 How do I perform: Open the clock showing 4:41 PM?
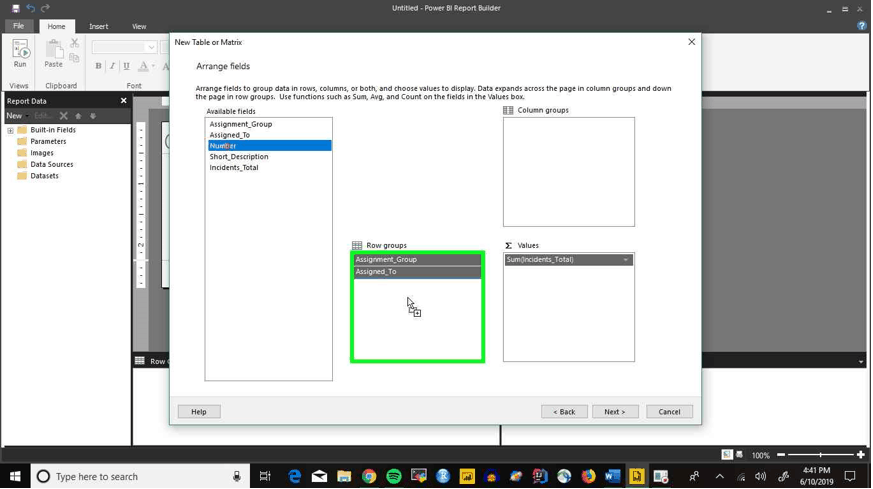click(x=816, y=477)
